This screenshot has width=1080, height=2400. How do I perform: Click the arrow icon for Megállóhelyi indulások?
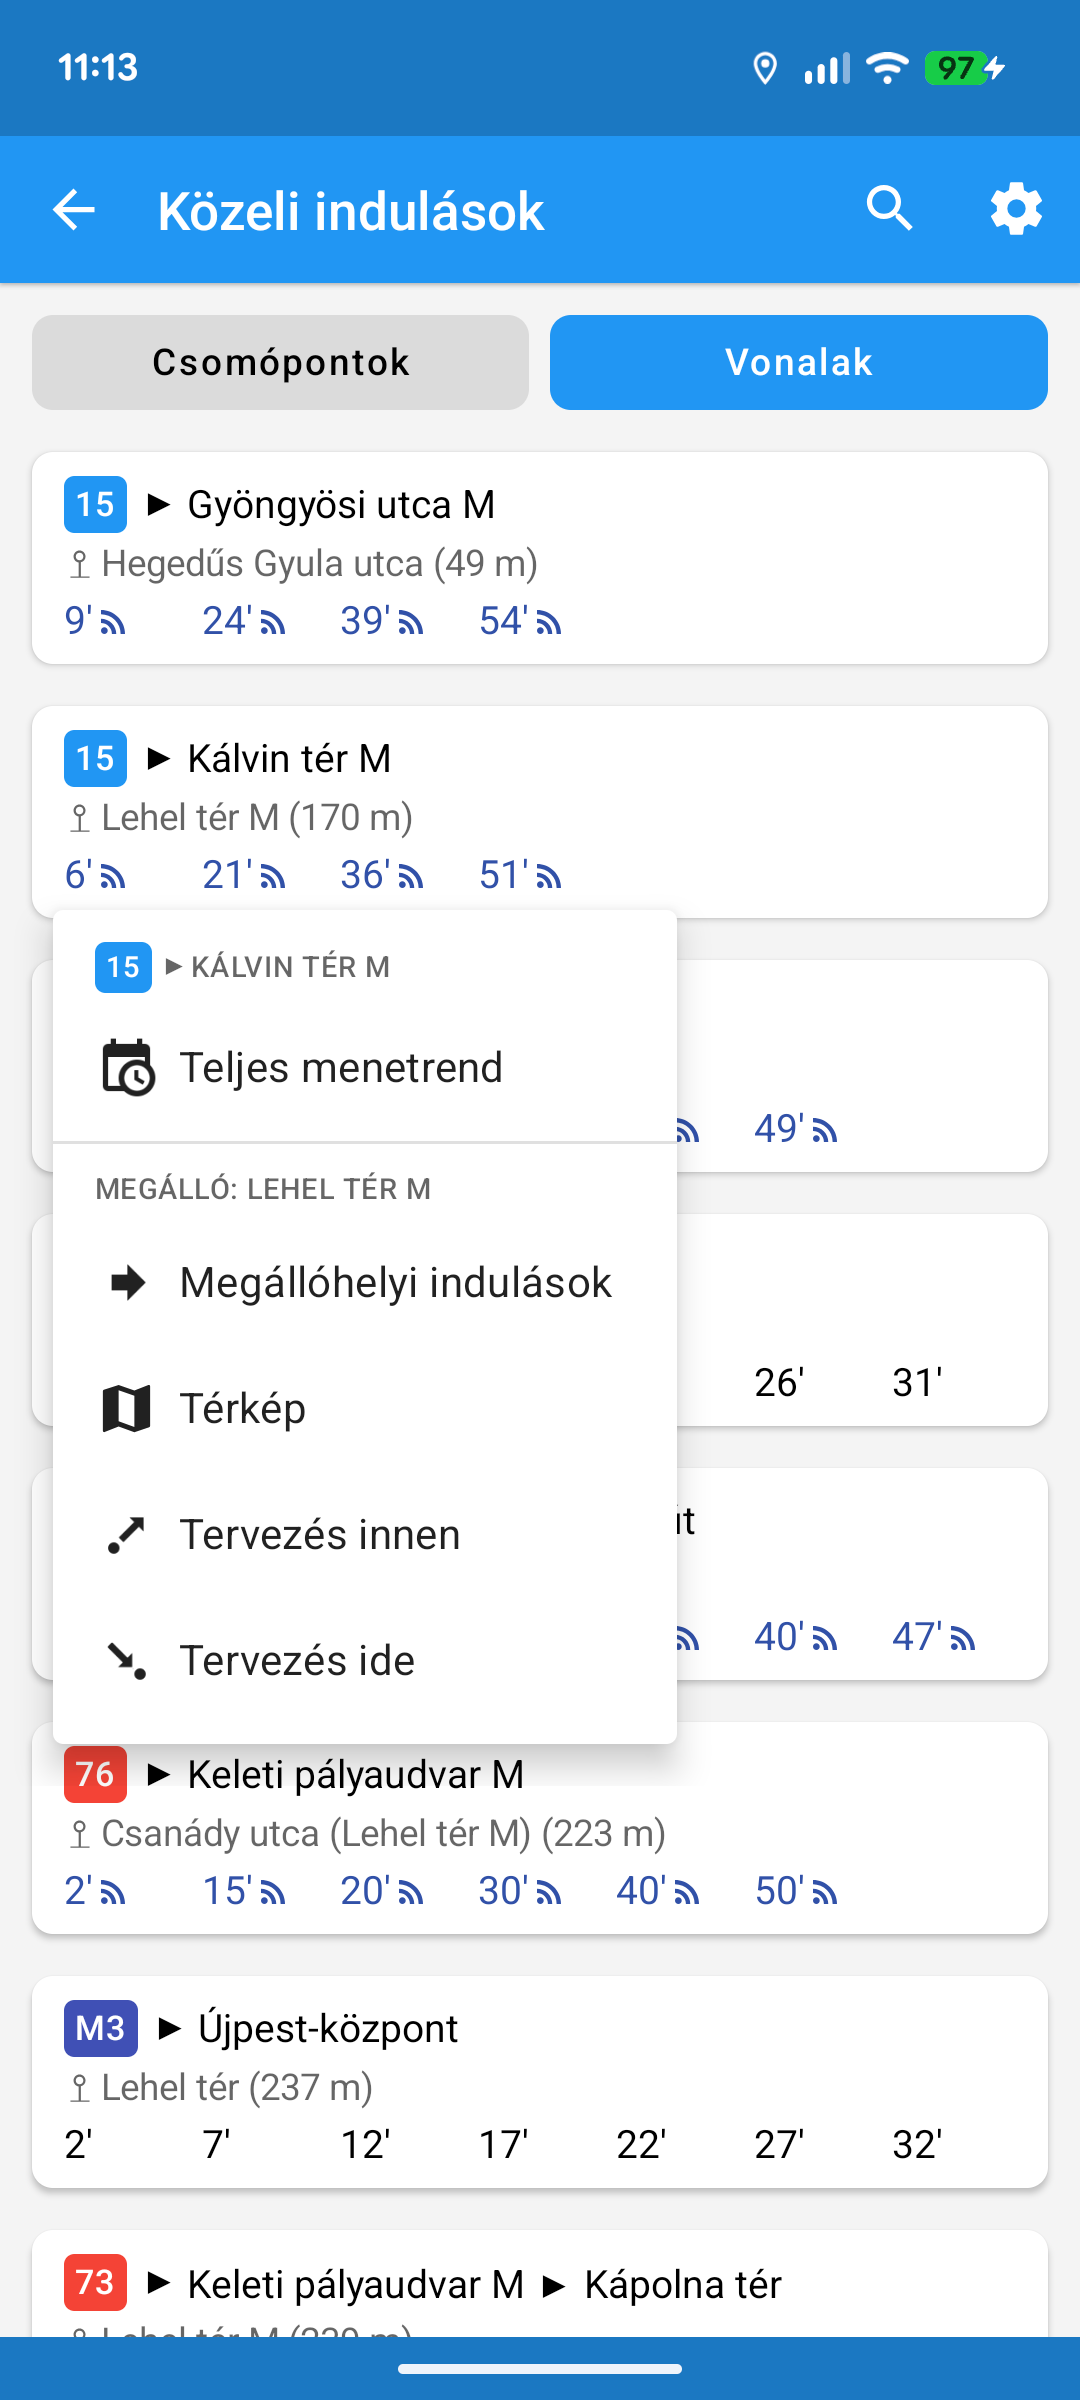tap(128, 1282)
